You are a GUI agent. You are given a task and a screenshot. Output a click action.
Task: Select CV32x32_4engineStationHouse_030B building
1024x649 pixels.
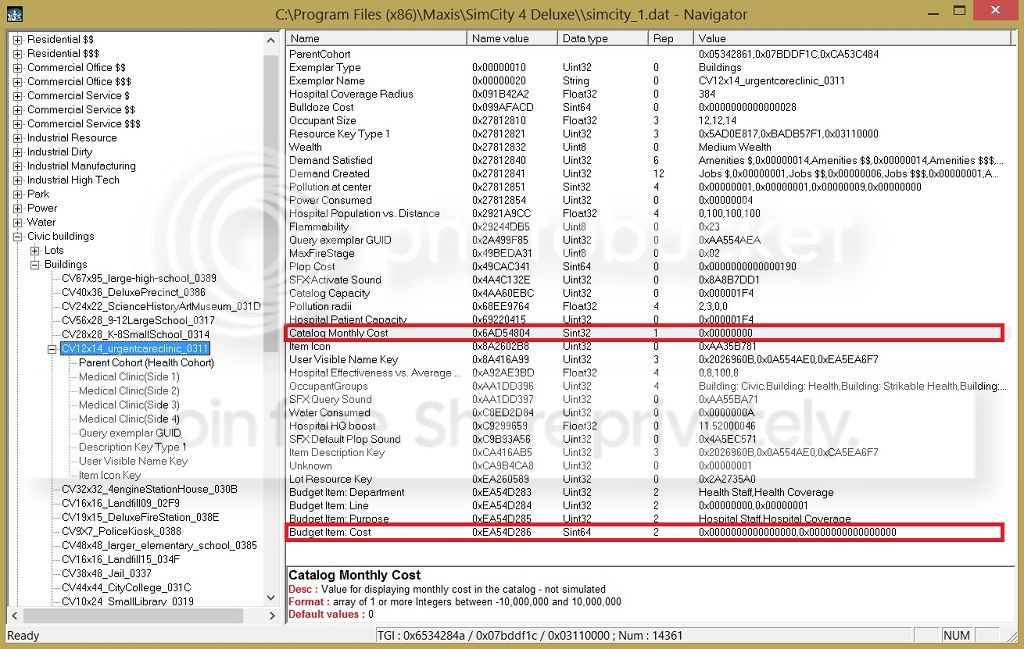[149, 490]
